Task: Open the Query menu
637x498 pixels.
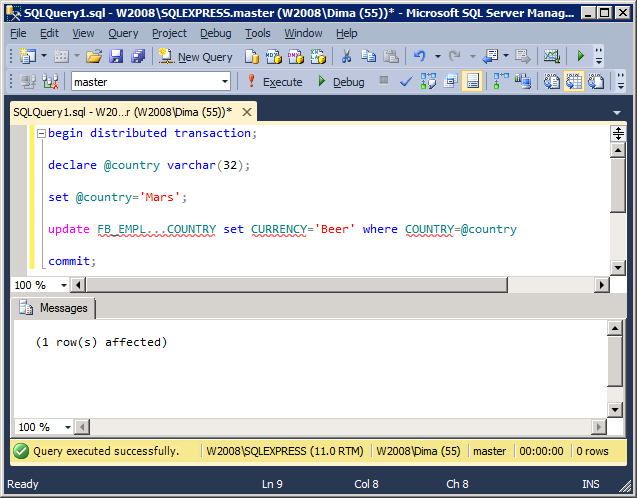Action: (x=123, y=33)
